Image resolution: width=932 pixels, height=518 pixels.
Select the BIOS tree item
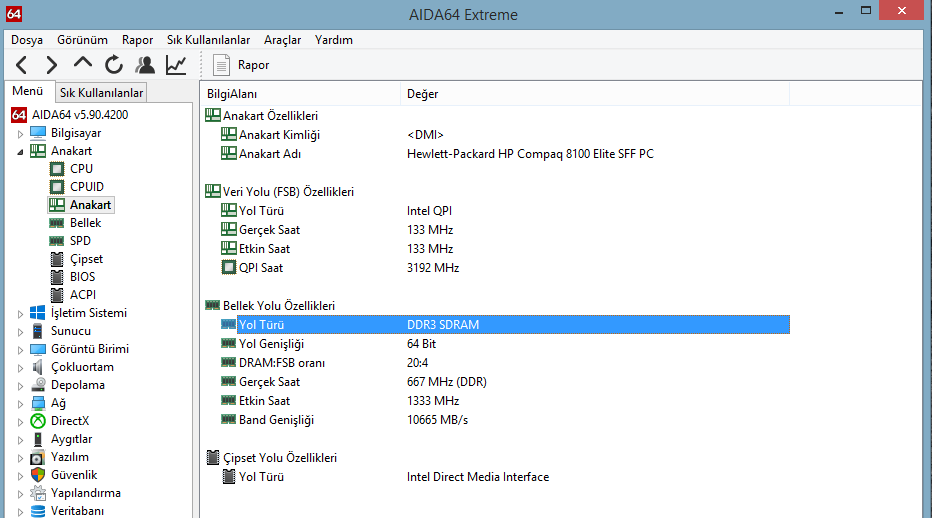point(83,277)
